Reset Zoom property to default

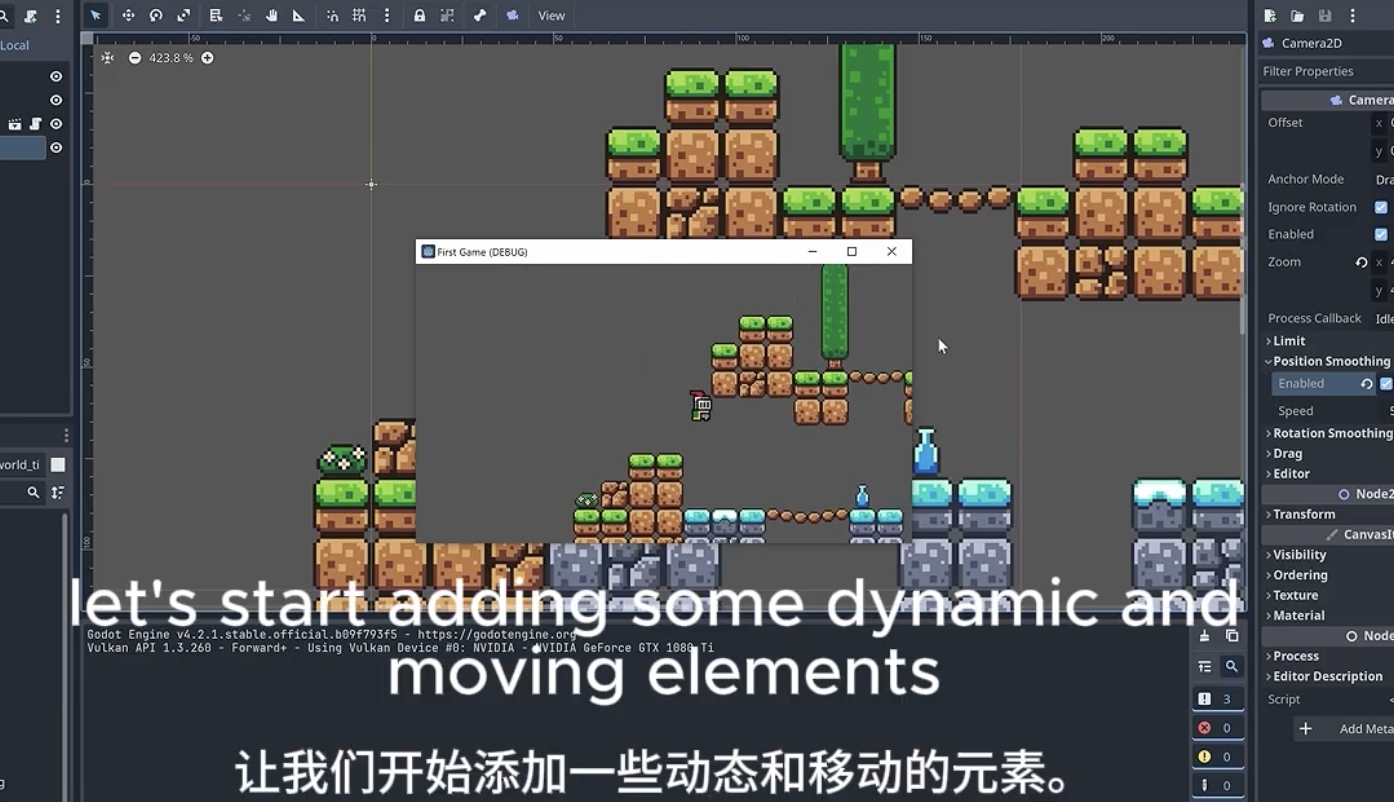tap(1361, 262)
